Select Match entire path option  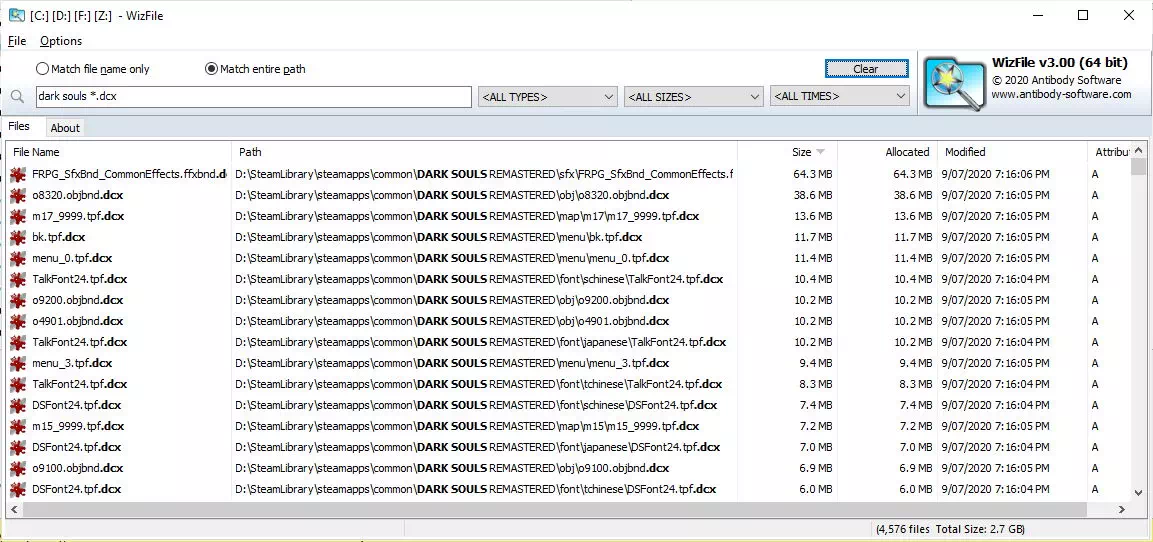255,69
